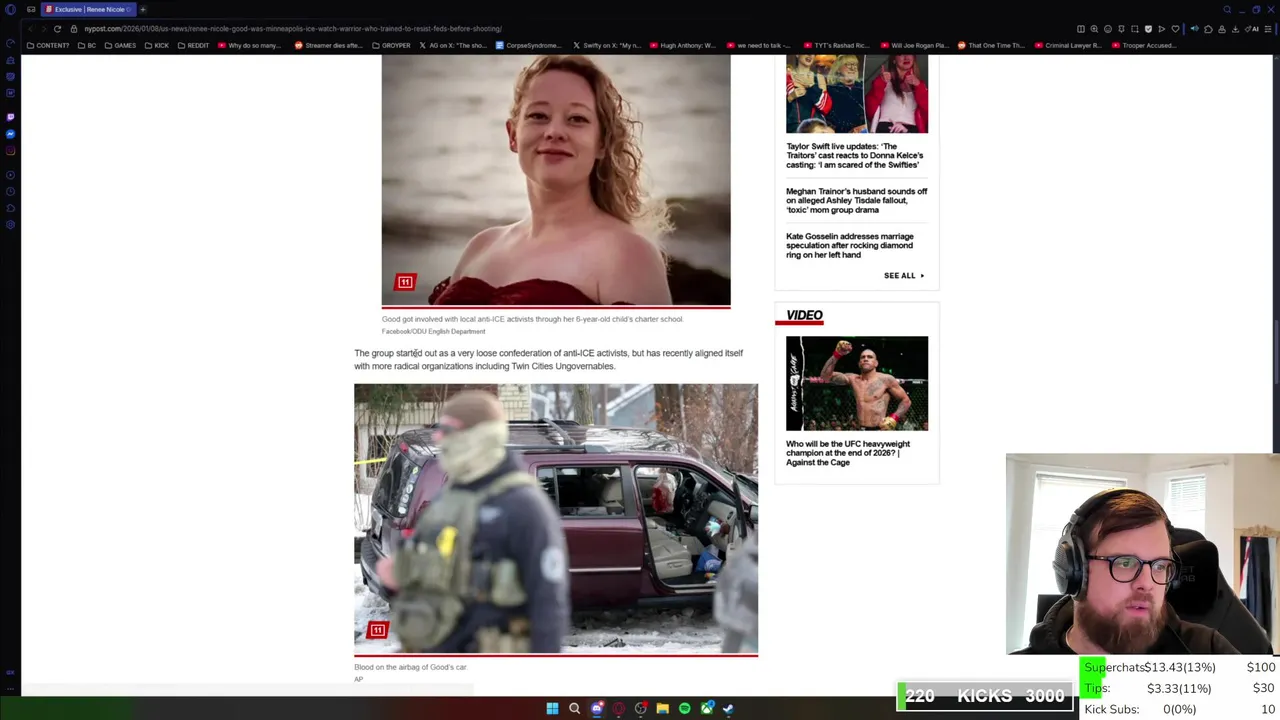Image resolution: width=1280 pixels, height=720 pixels.
Task: Open 'Who will be the UFC heavyweight champion' link
Action: [x=848, y=453]
